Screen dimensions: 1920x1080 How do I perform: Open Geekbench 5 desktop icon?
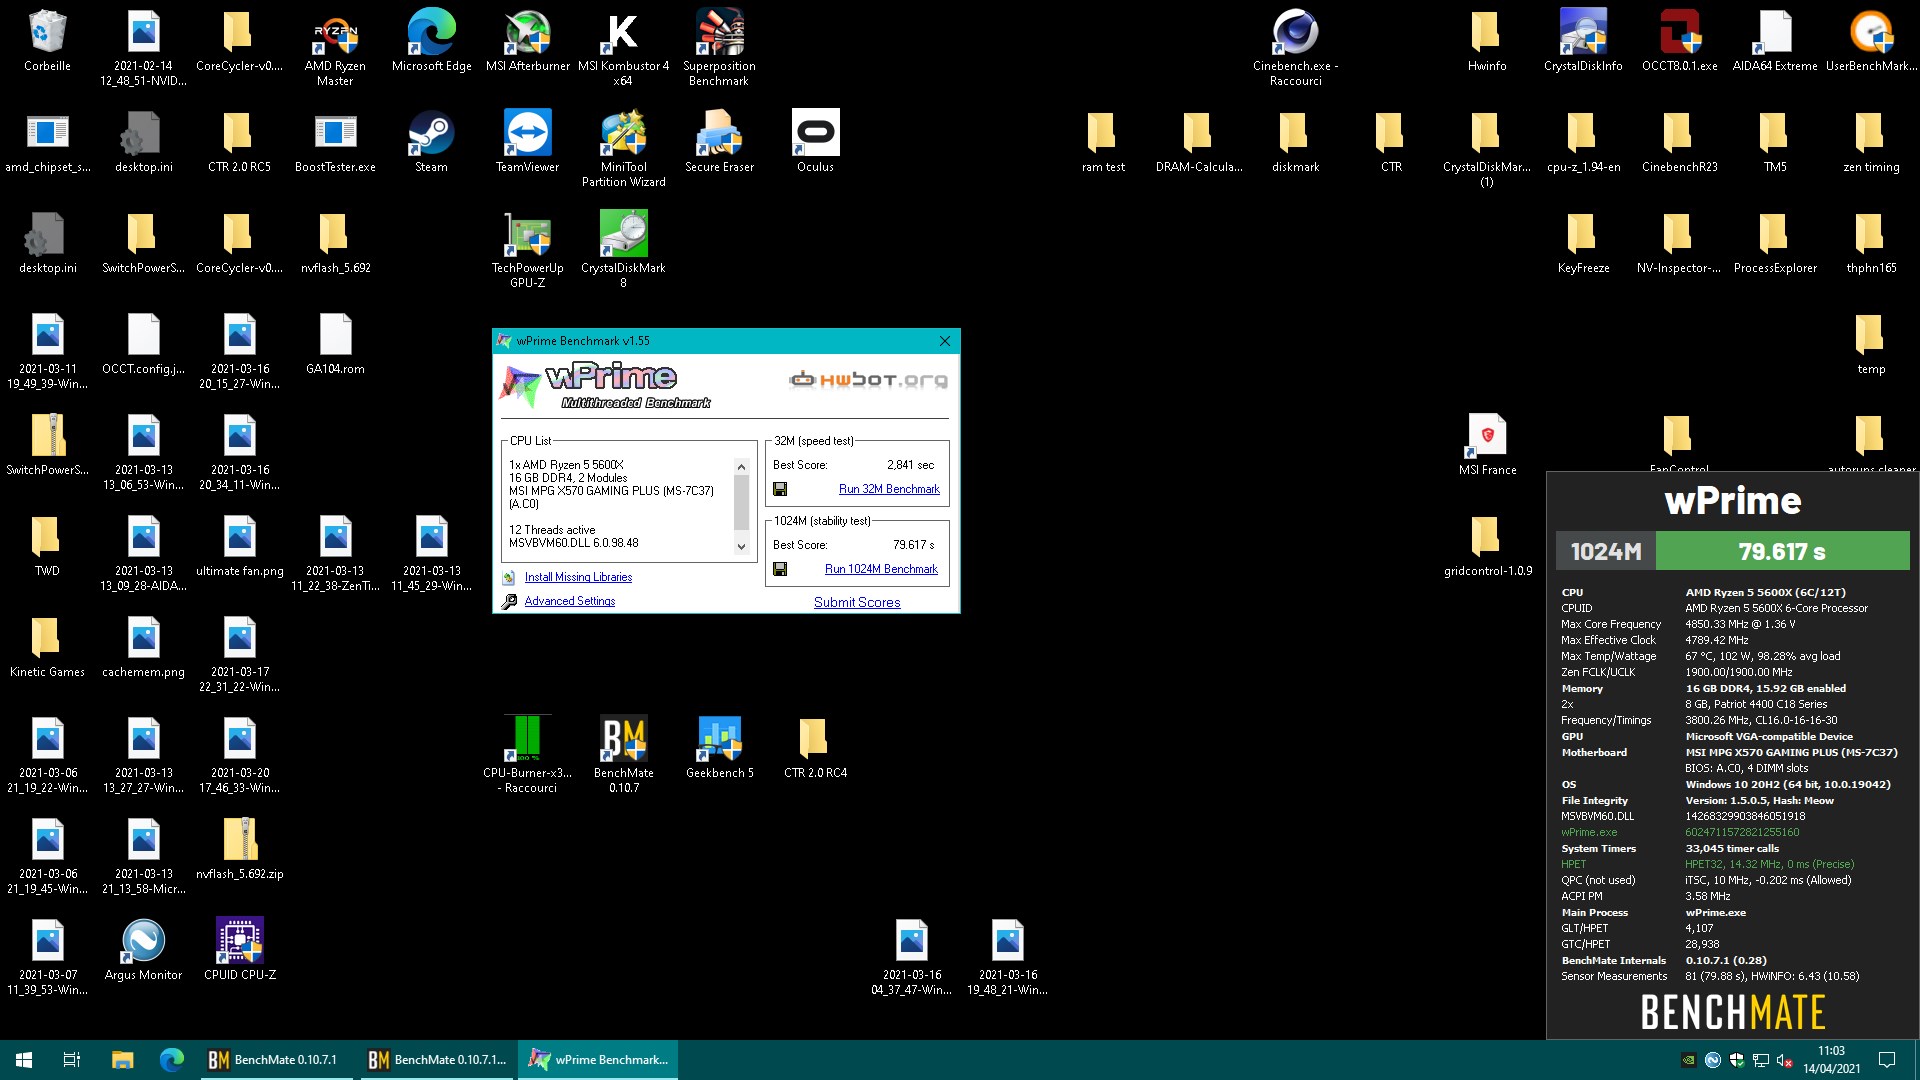click(x=719, y=747)
